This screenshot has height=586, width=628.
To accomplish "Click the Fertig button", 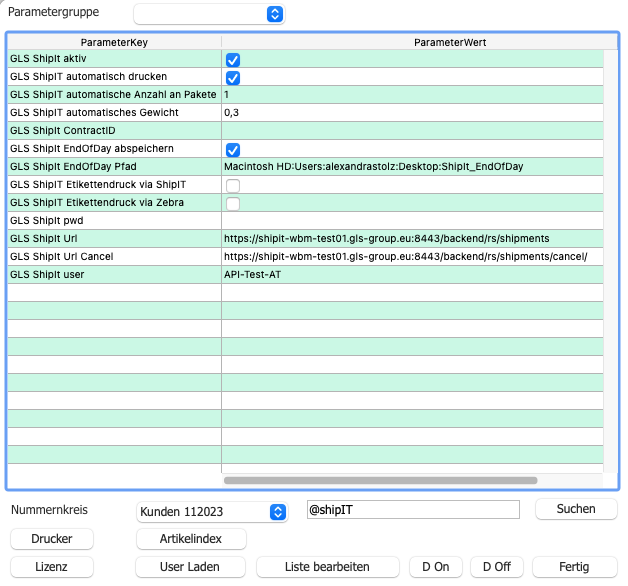I will point(574,567).
